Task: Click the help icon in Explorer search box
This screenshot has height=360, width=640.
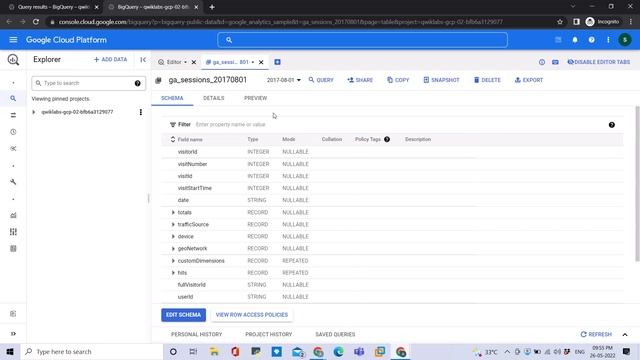Action: [138, 83]
